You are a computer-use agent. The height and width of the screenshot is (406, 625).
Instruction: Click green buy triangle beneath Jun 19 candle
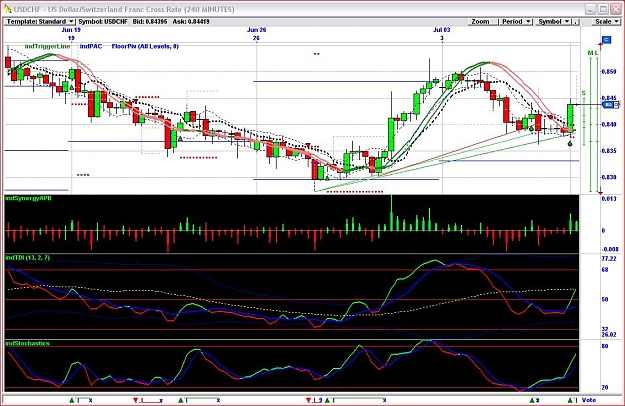coord(72,87)
